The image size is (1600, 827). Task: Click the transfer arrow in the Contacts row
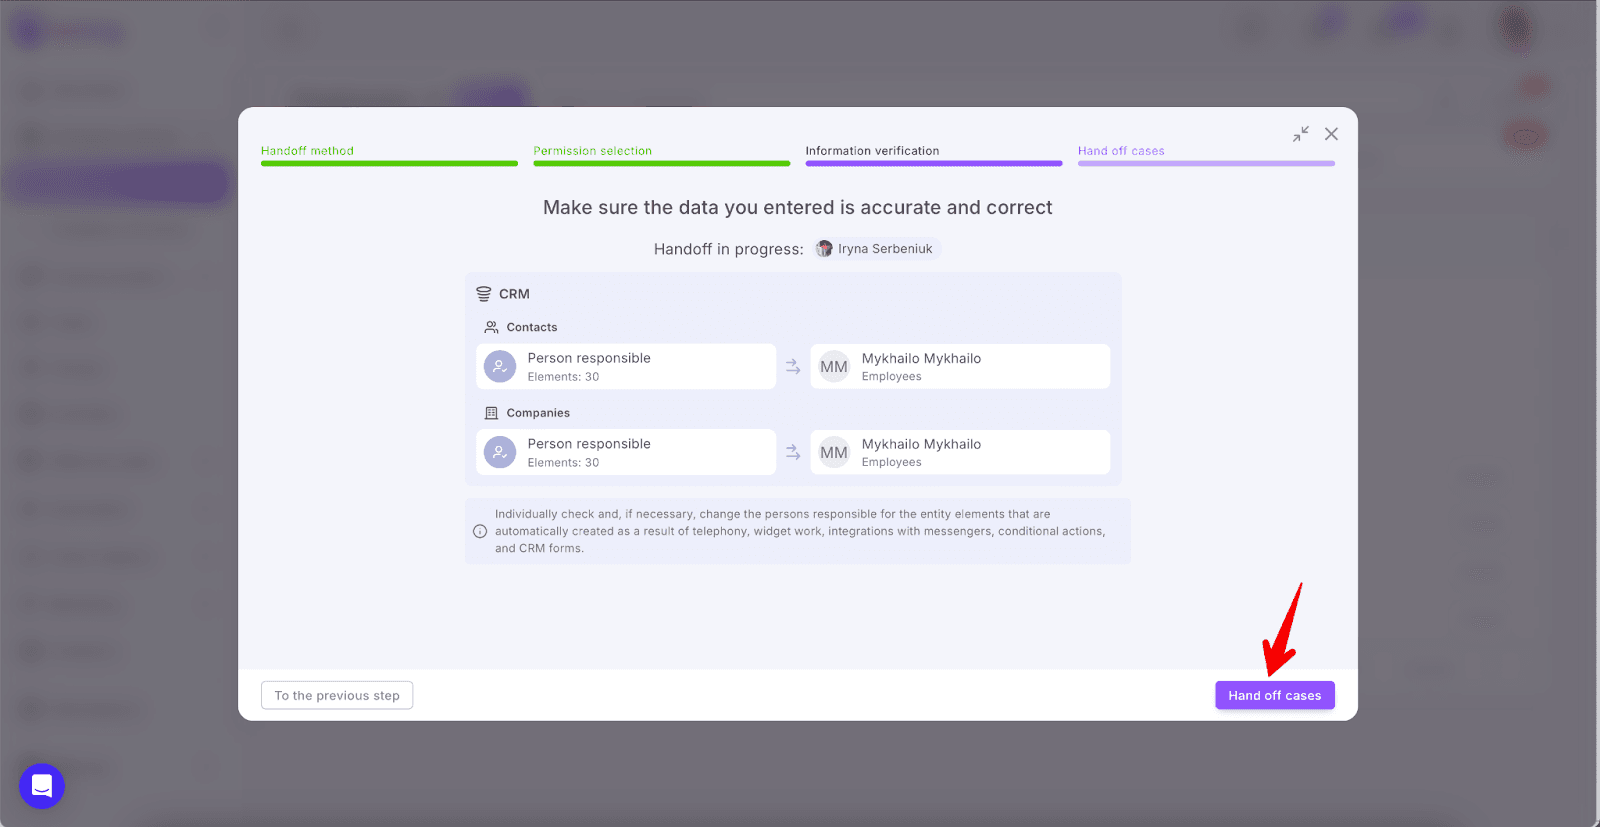click(793, 367)
